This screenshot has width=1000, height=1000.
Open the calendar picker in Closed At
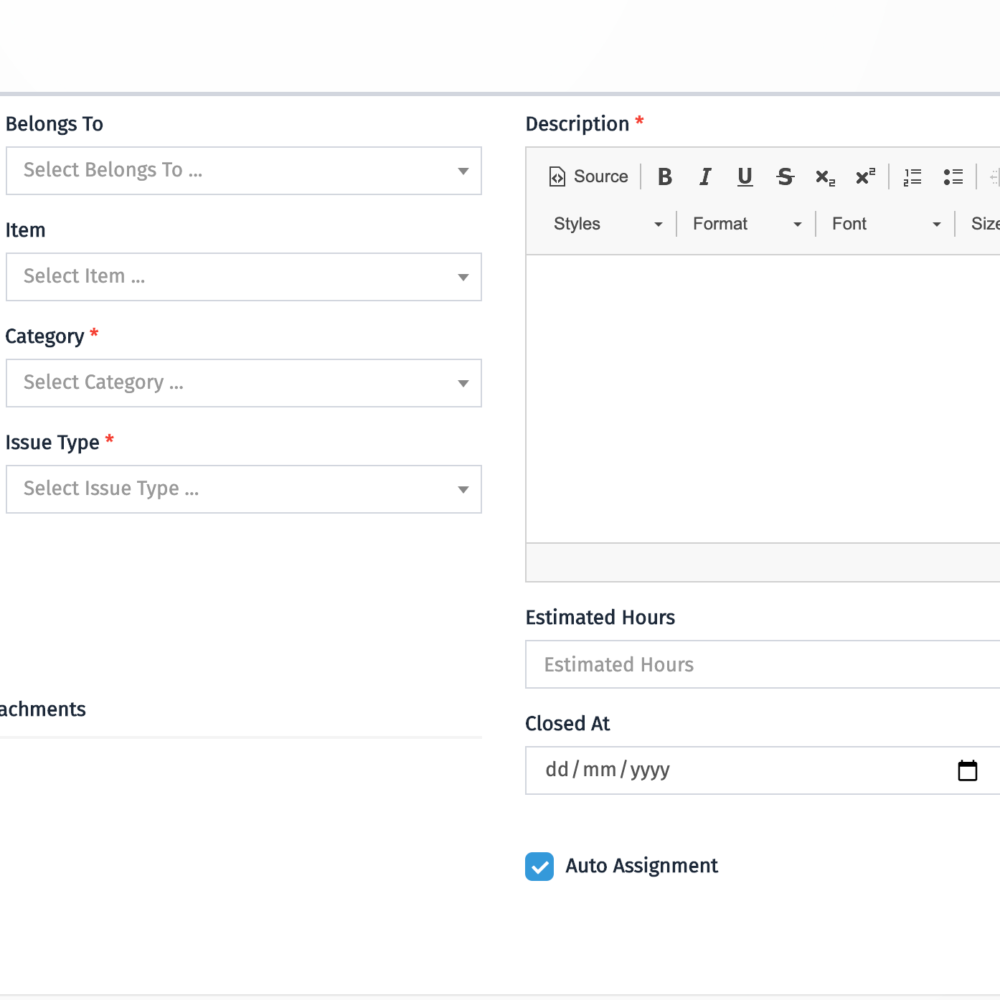[967, 770]
